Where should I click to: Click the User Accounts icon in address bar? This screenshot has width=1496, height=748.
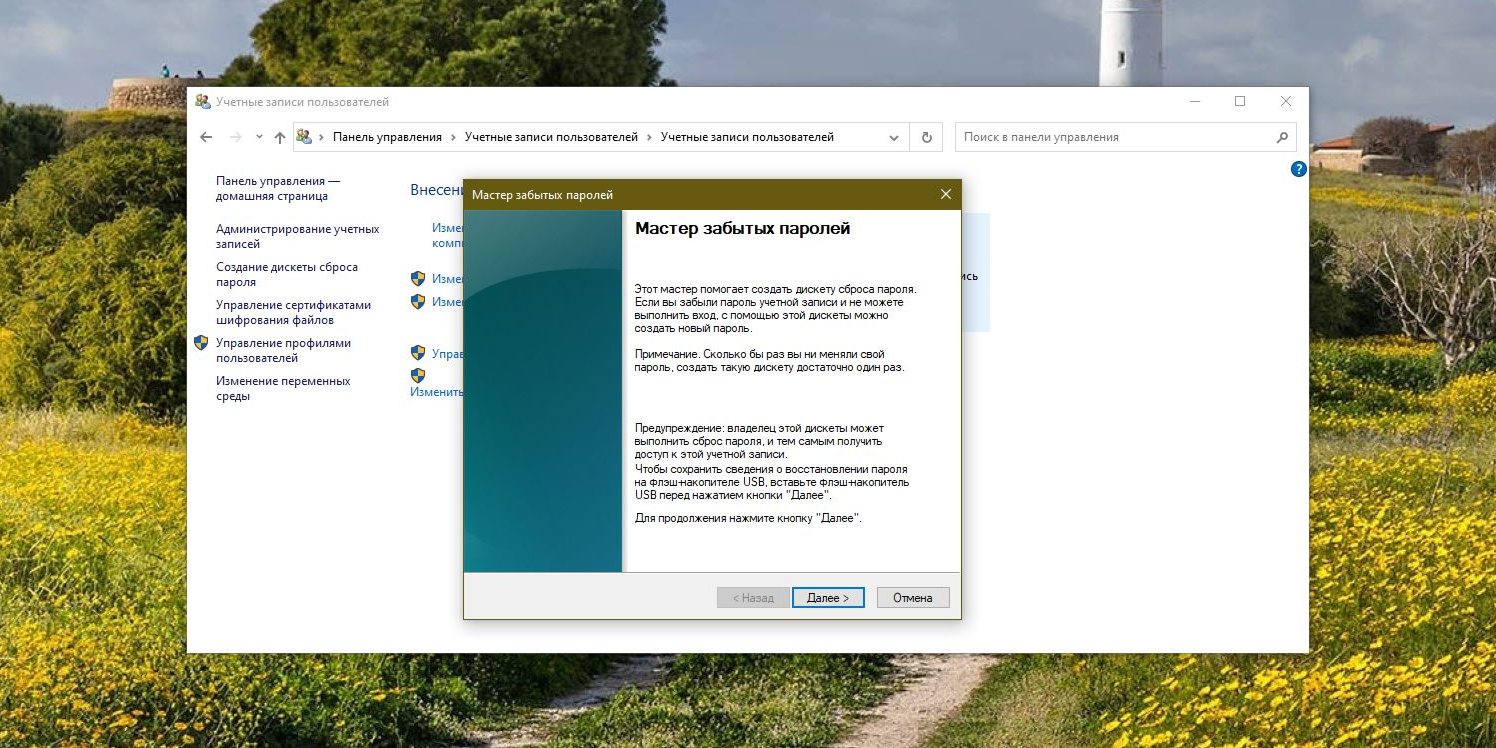[303, 136]
